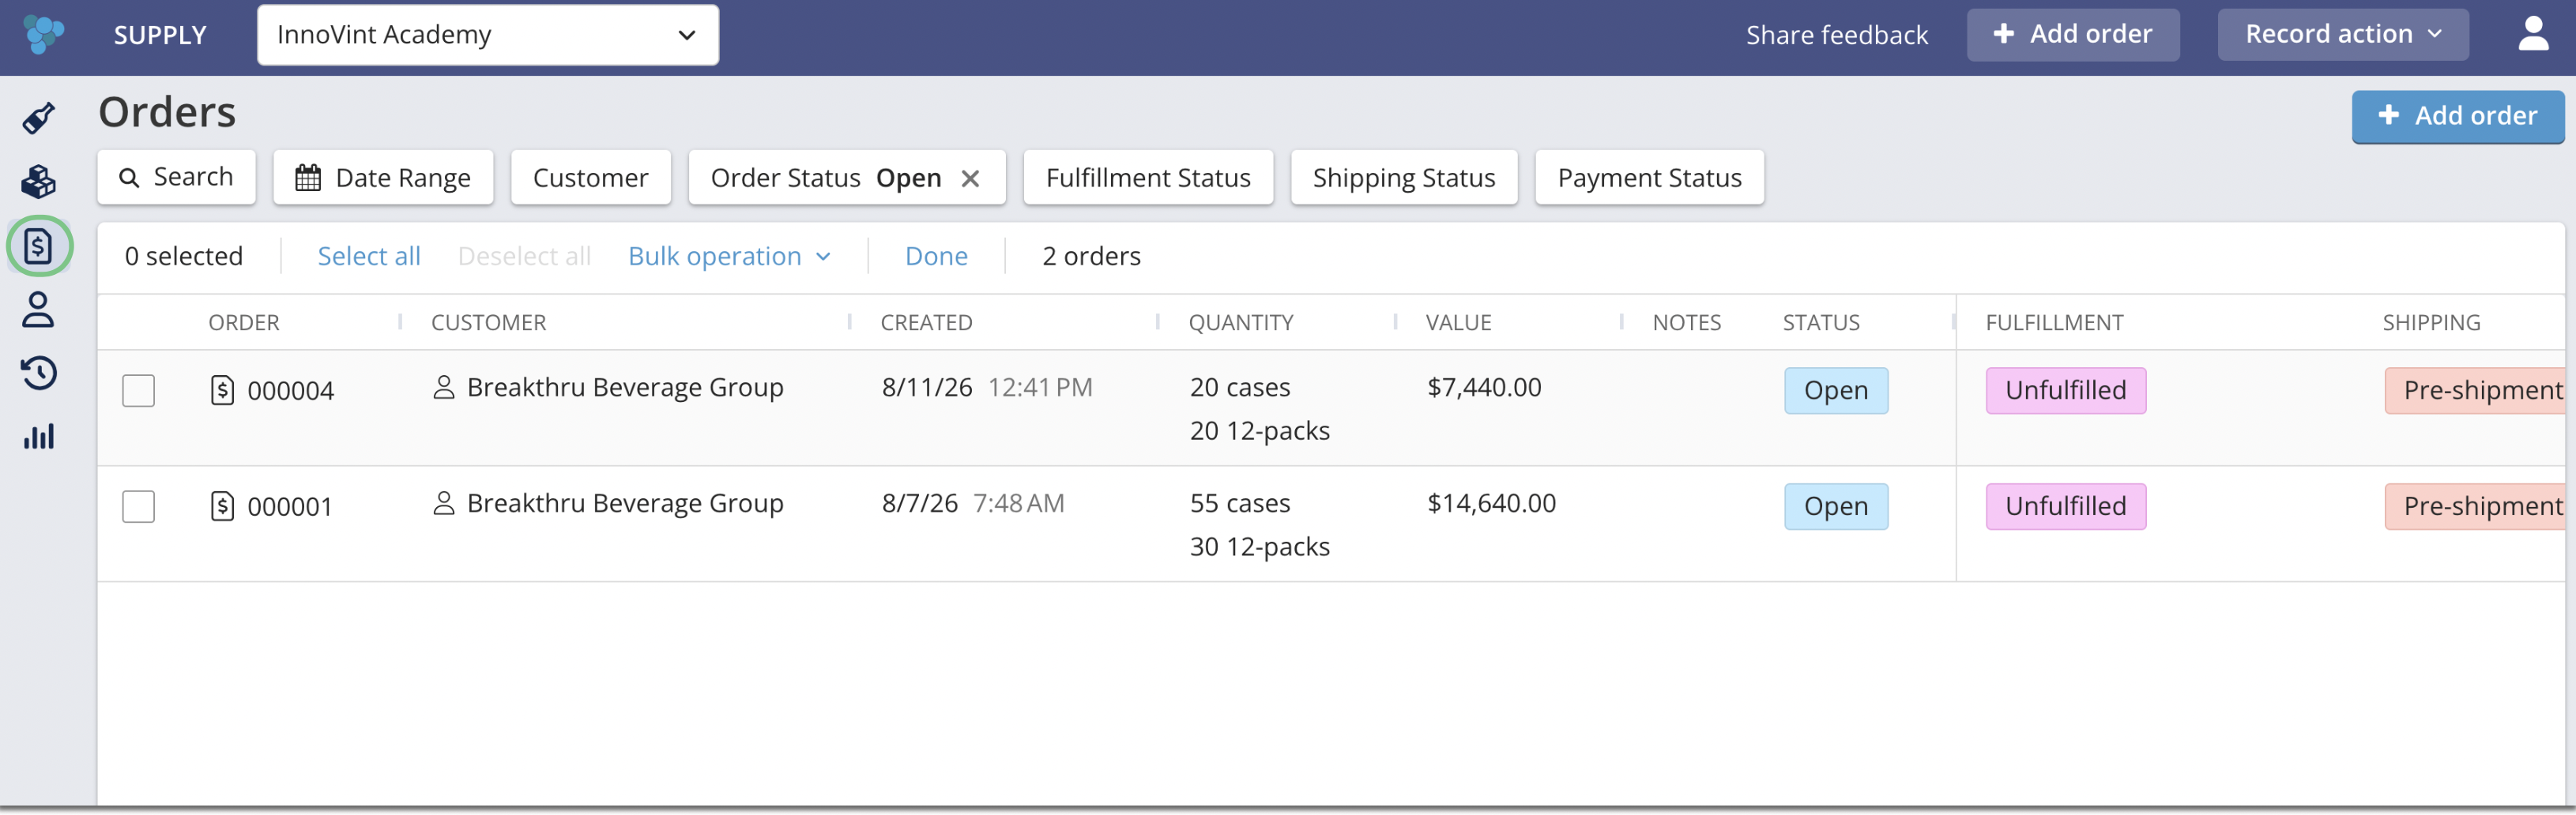The height and width of the screenshot is (815, 2576).
Task: Click Done to exit selection mode
Action: click(x=936, y=256)
